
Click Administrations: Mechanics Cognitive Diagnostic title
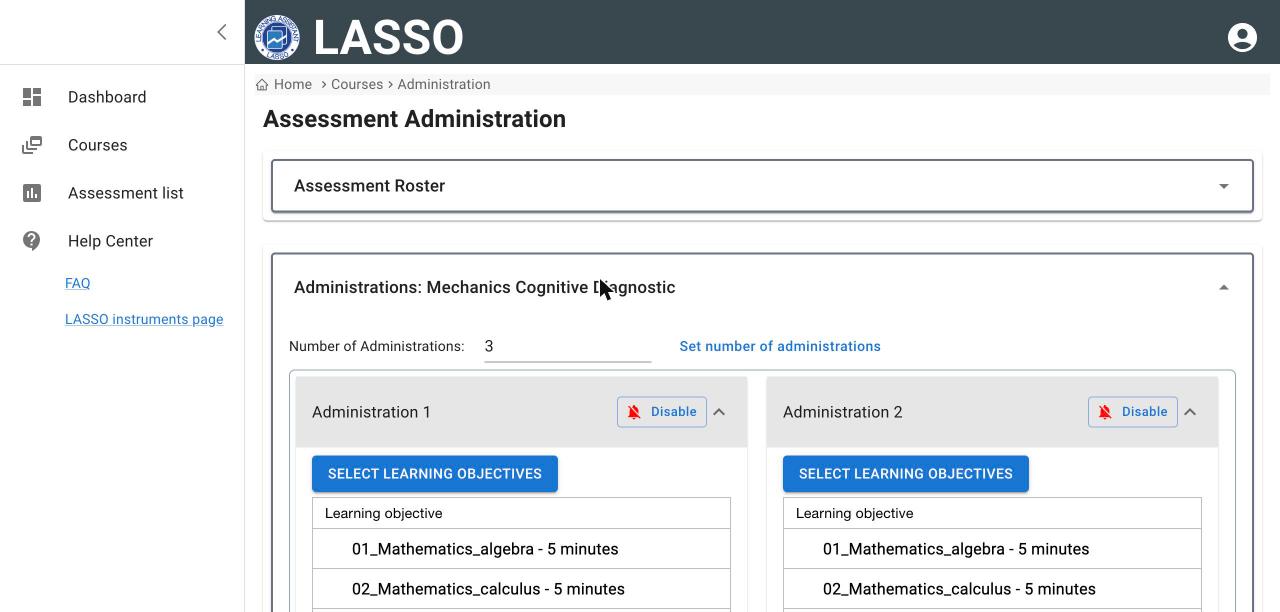click(485, 287)
